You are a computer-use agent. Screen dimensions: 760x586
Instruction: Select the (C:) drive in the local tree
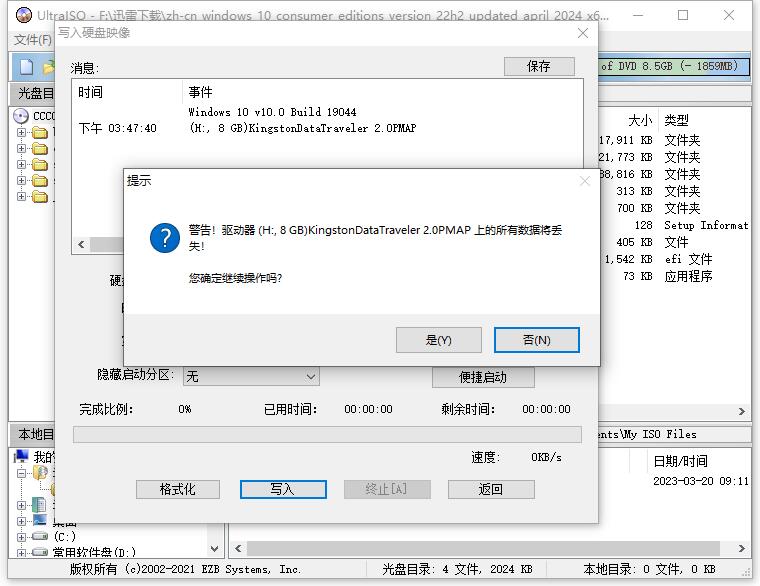[64, 537]
